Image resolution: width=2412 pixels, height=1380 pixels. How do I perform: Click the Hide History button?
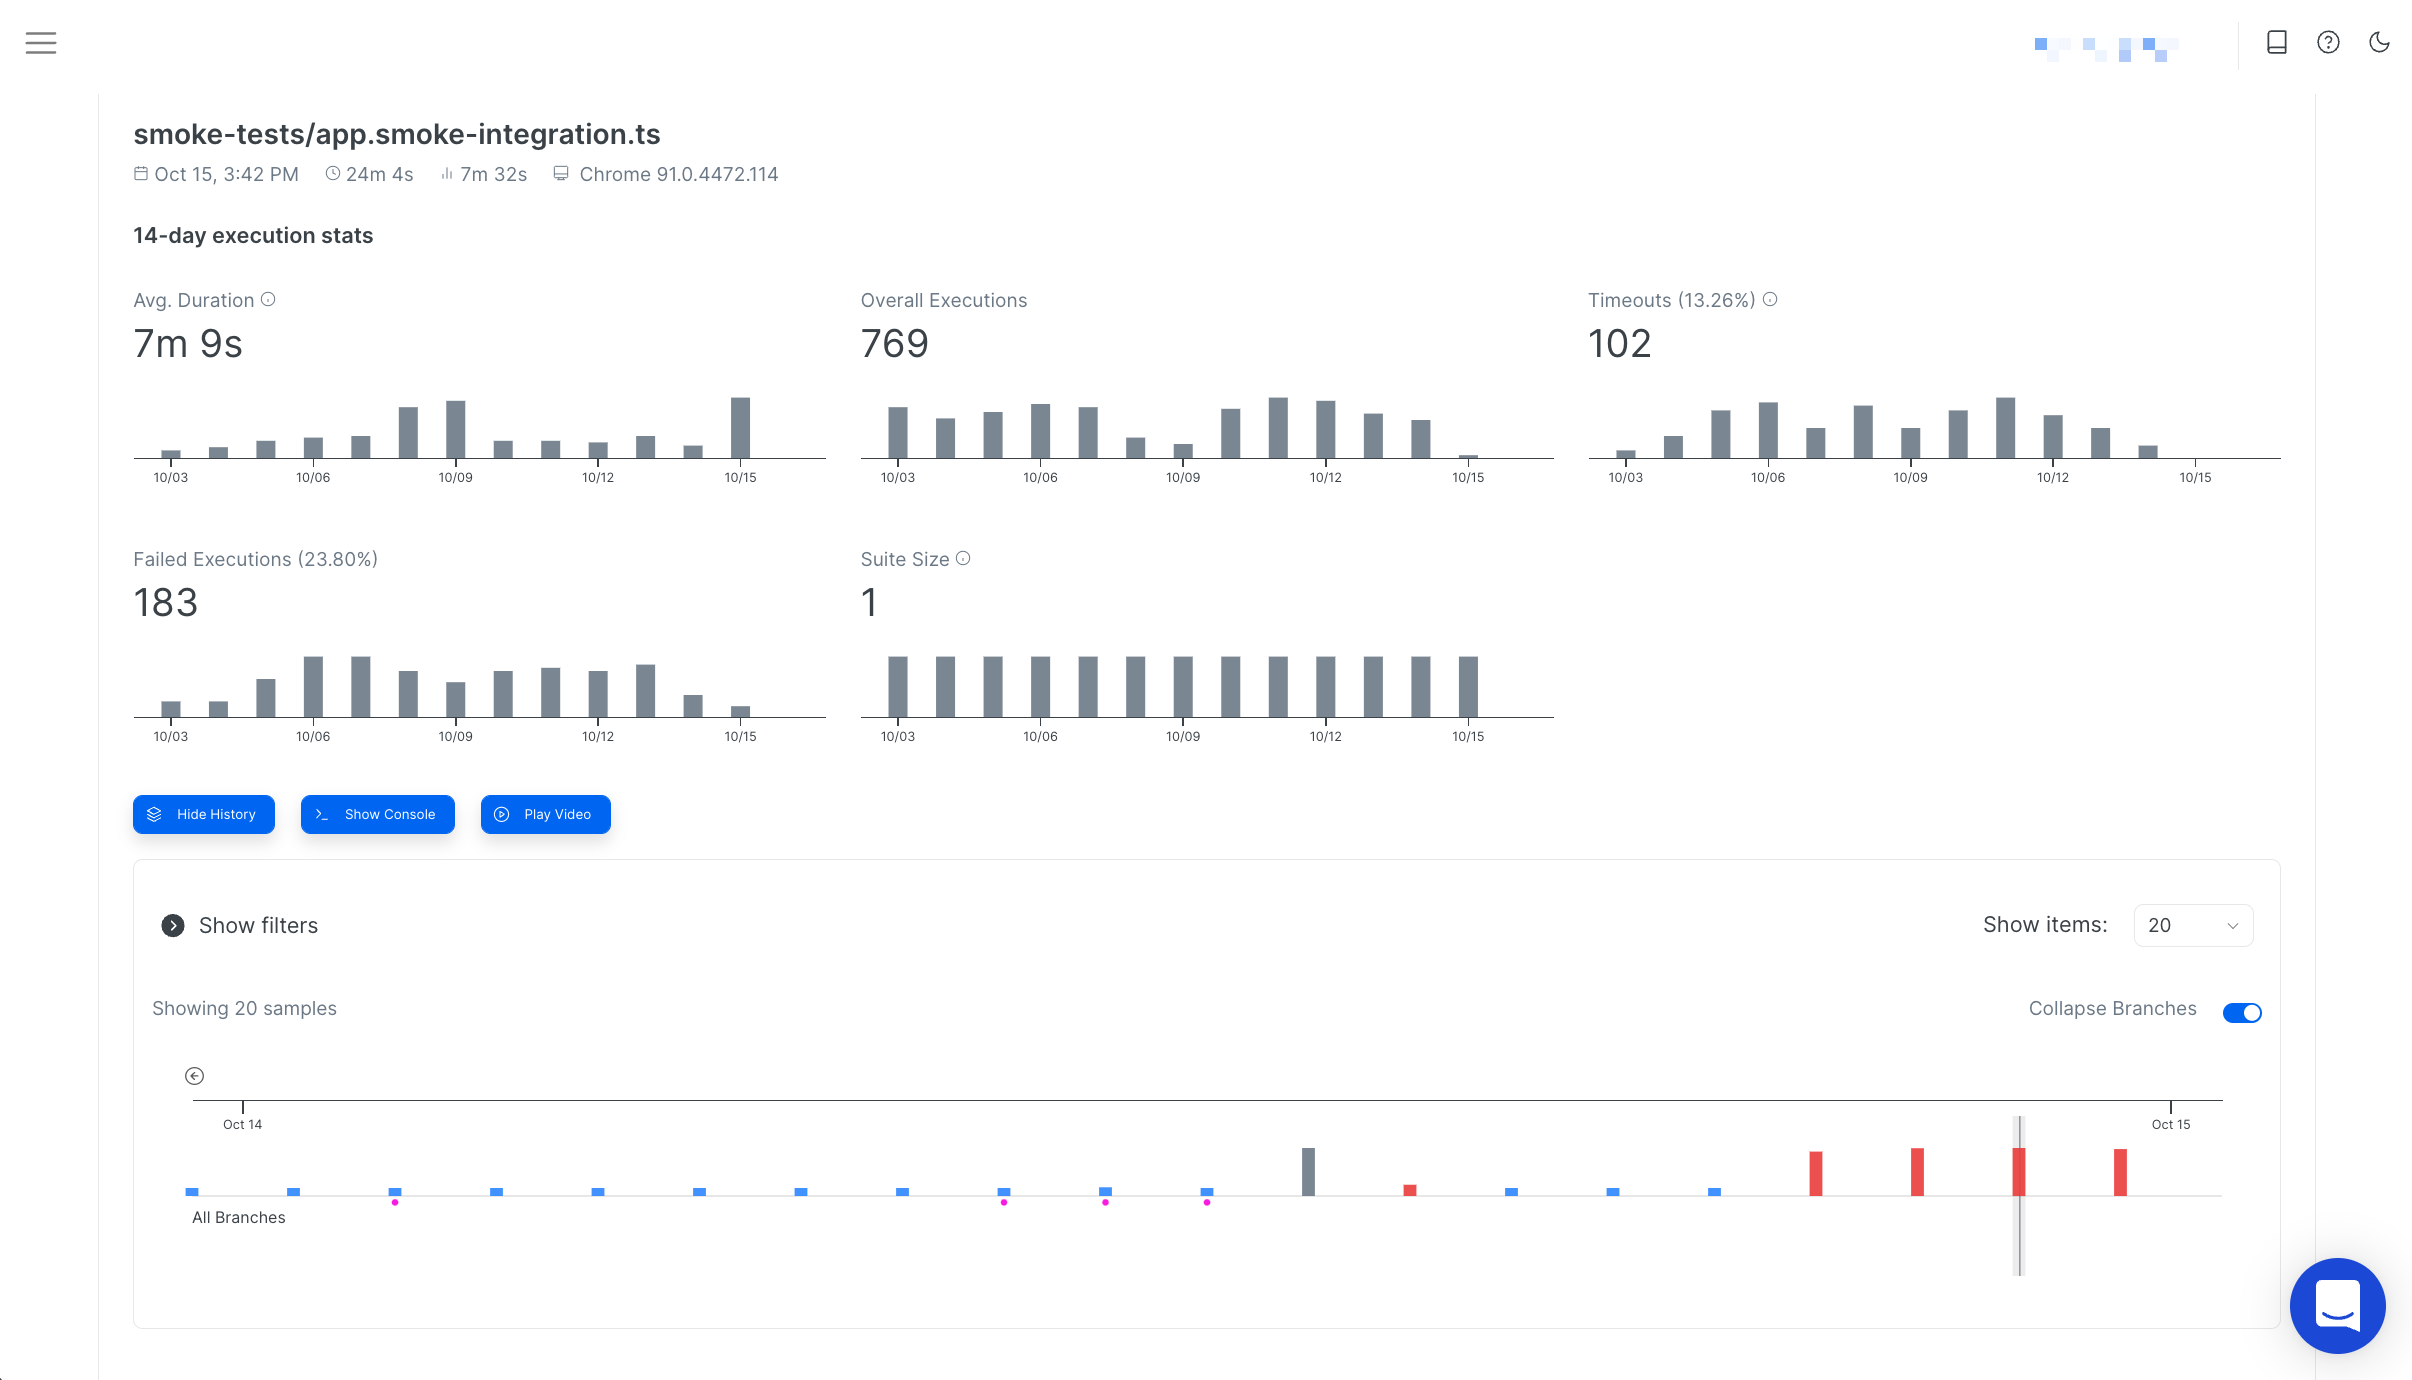coord(204,814)
